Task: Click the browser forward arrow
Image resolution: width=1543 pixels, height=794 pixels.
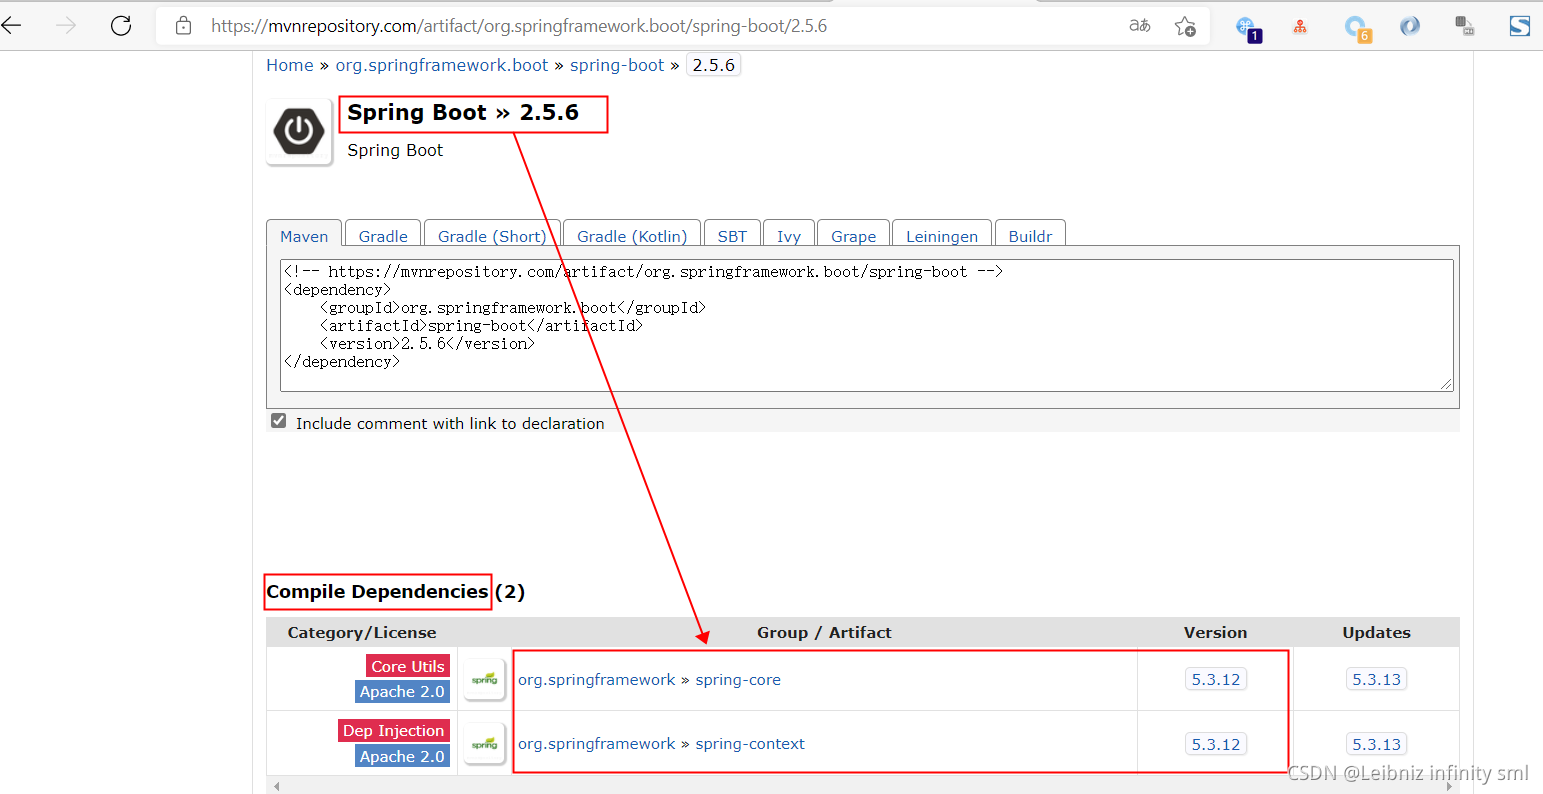Action: [67, 26]
